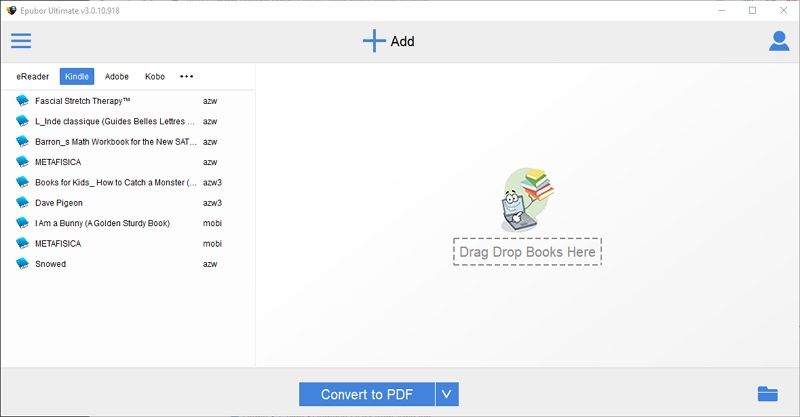
Task: Click the Epubor app logo in title bar
Action: (x=11, y=10)
